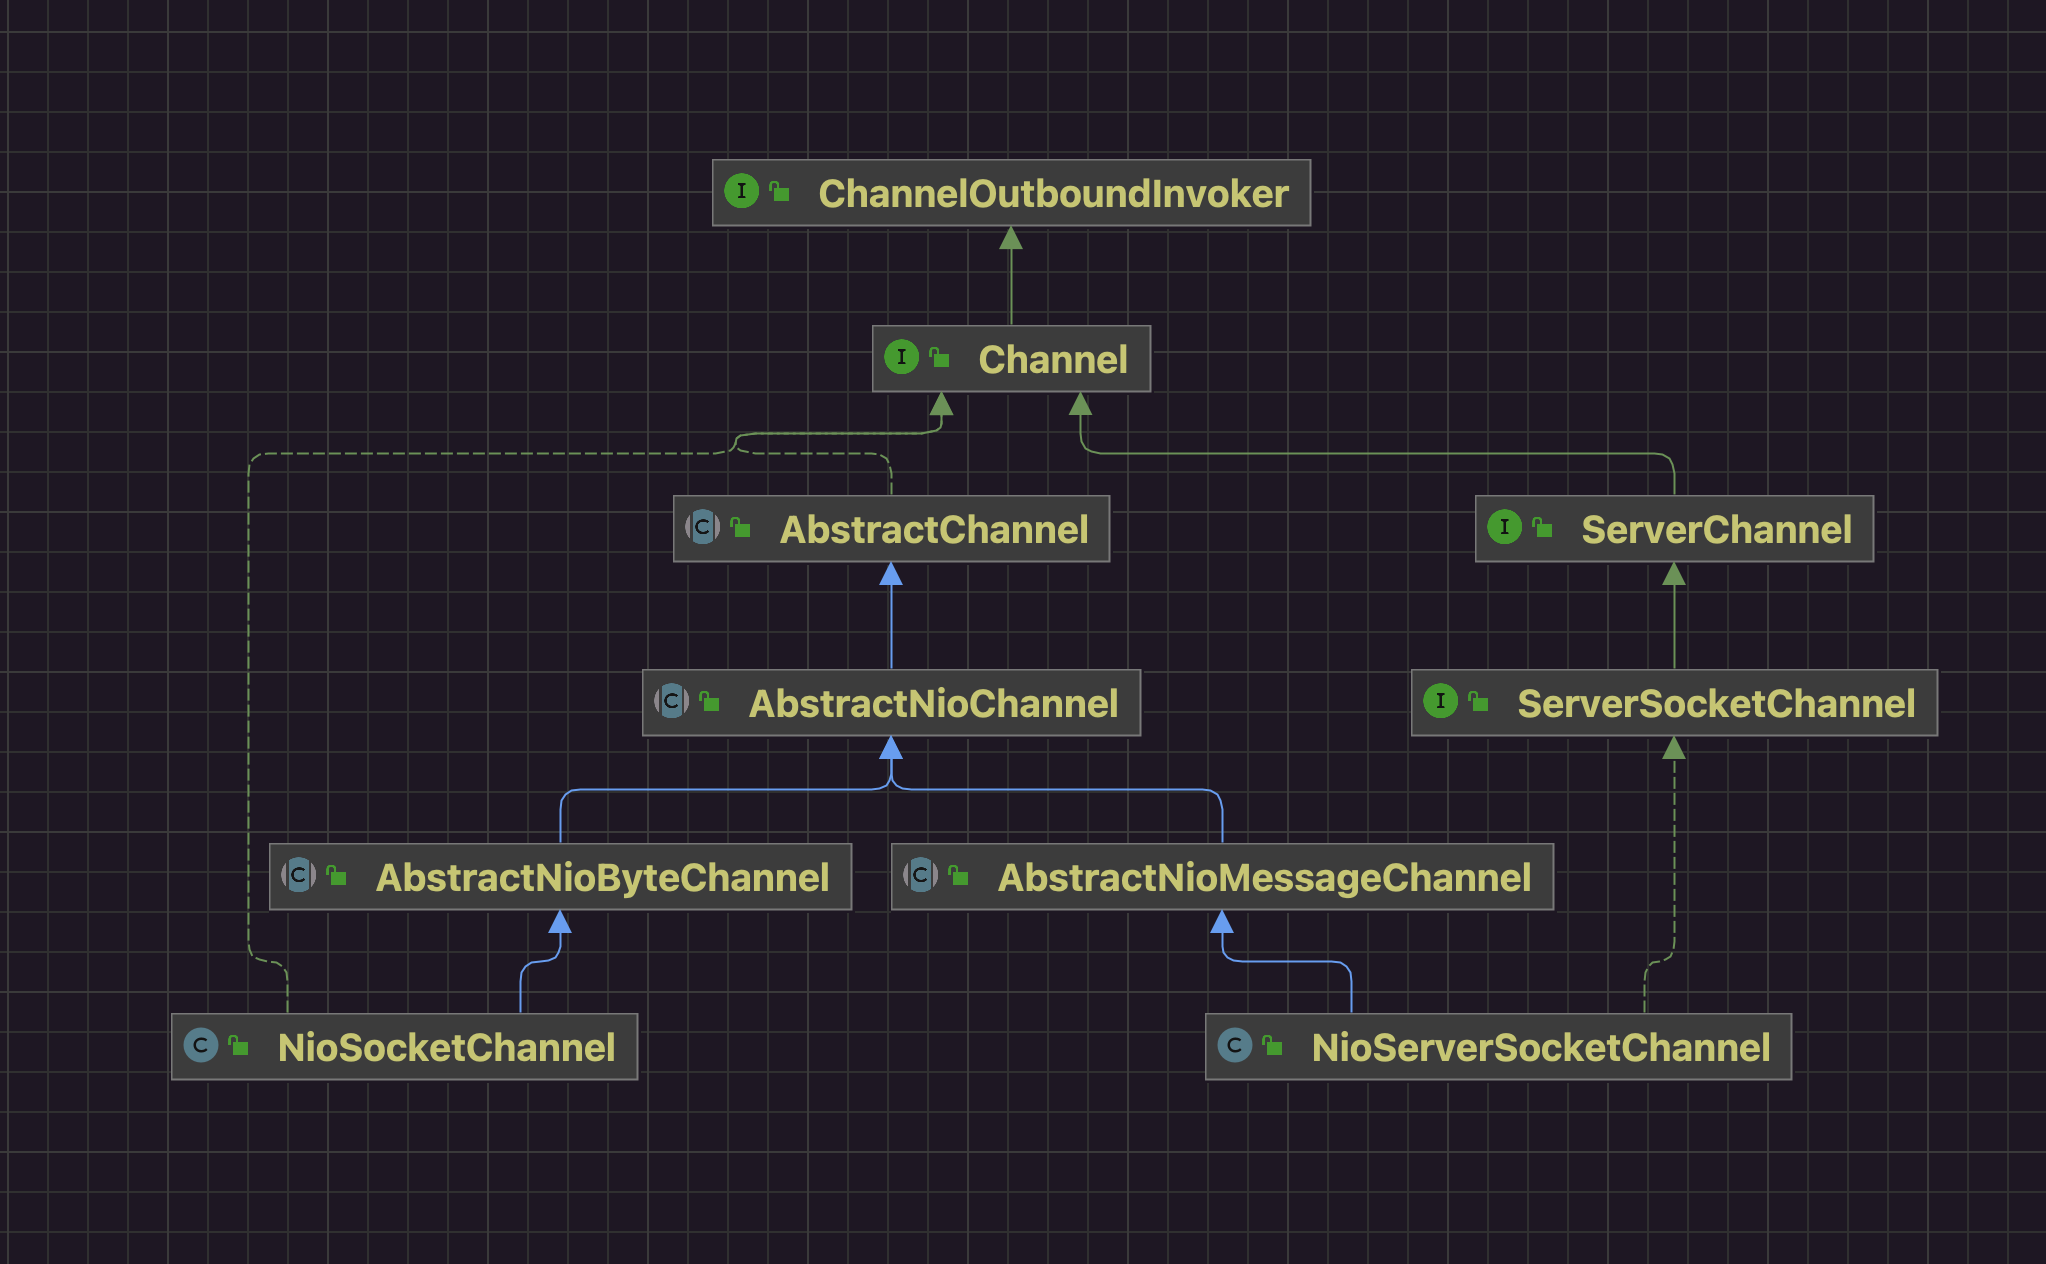Click abstract class icon on AbstractChannel node
Screen dimensions: 2046x1264
[x=702, y=527]
